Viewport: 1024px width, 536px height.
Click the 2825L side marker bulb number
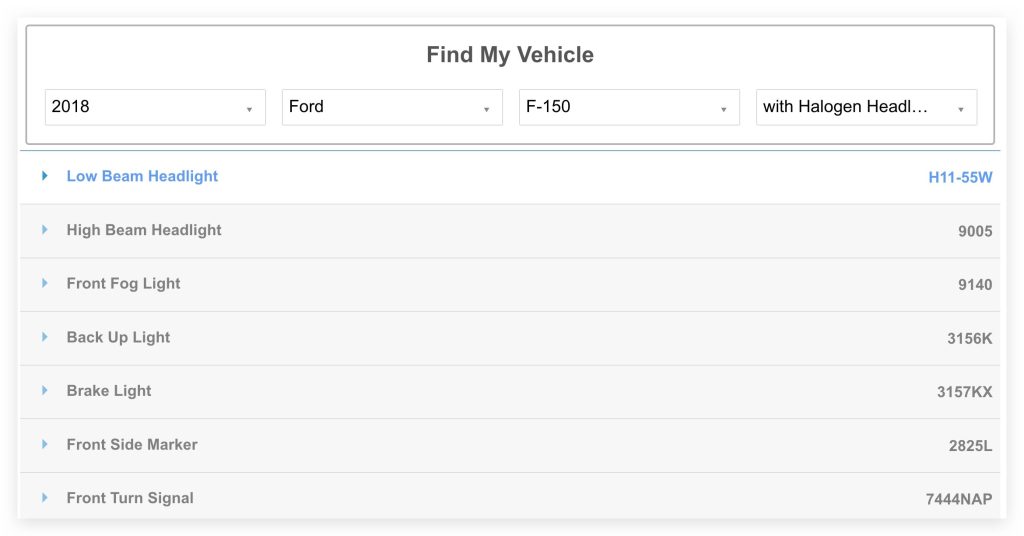coord(970,446)
